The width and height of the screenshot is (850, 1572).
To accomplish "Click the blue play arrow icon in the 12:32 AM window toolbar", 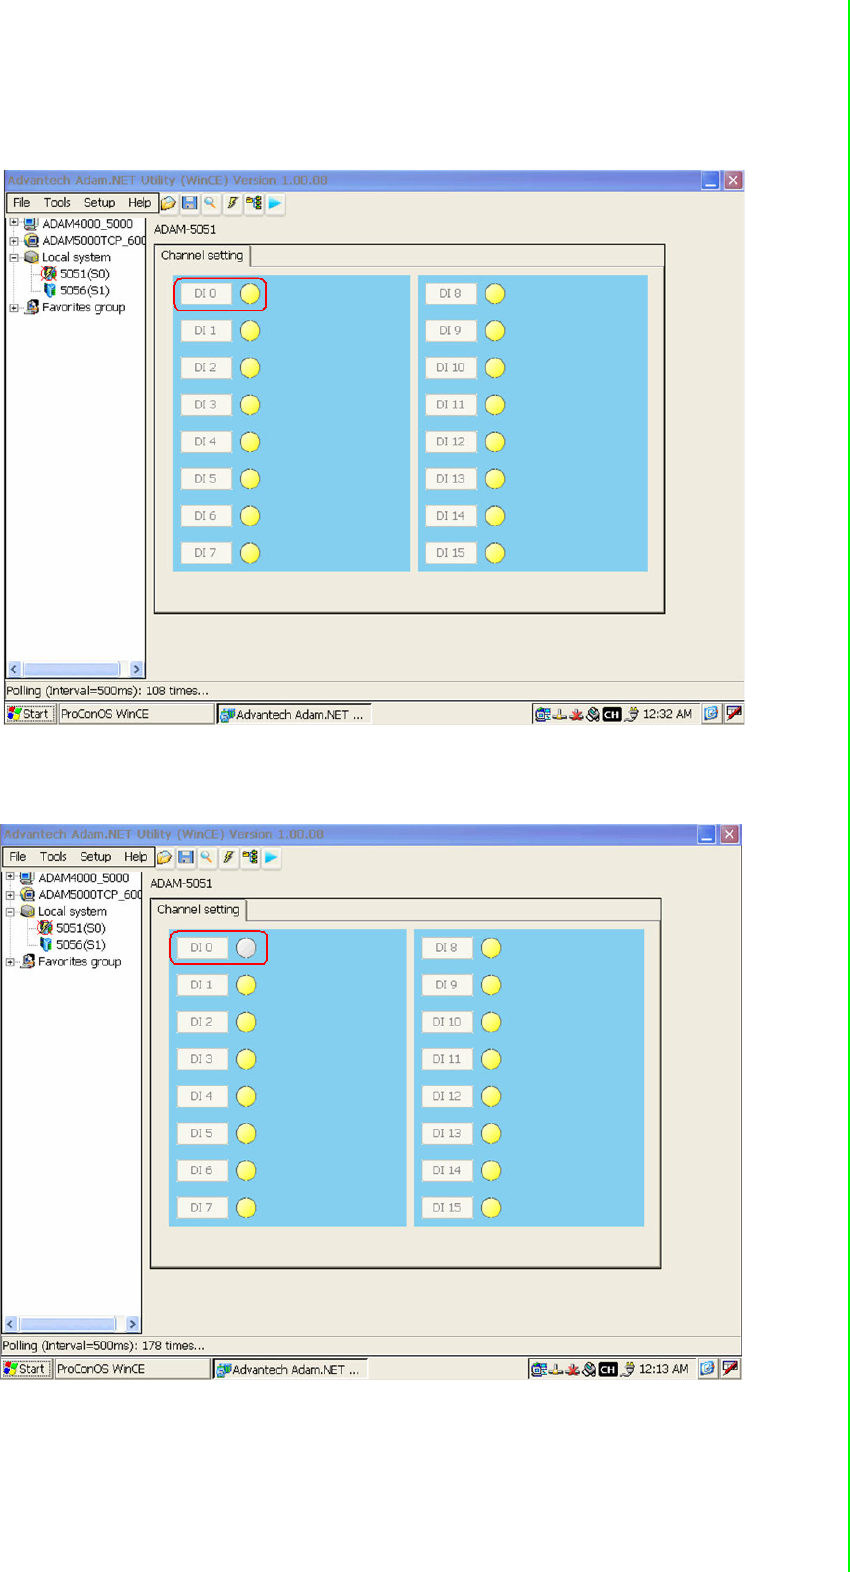I will [275, 203].
